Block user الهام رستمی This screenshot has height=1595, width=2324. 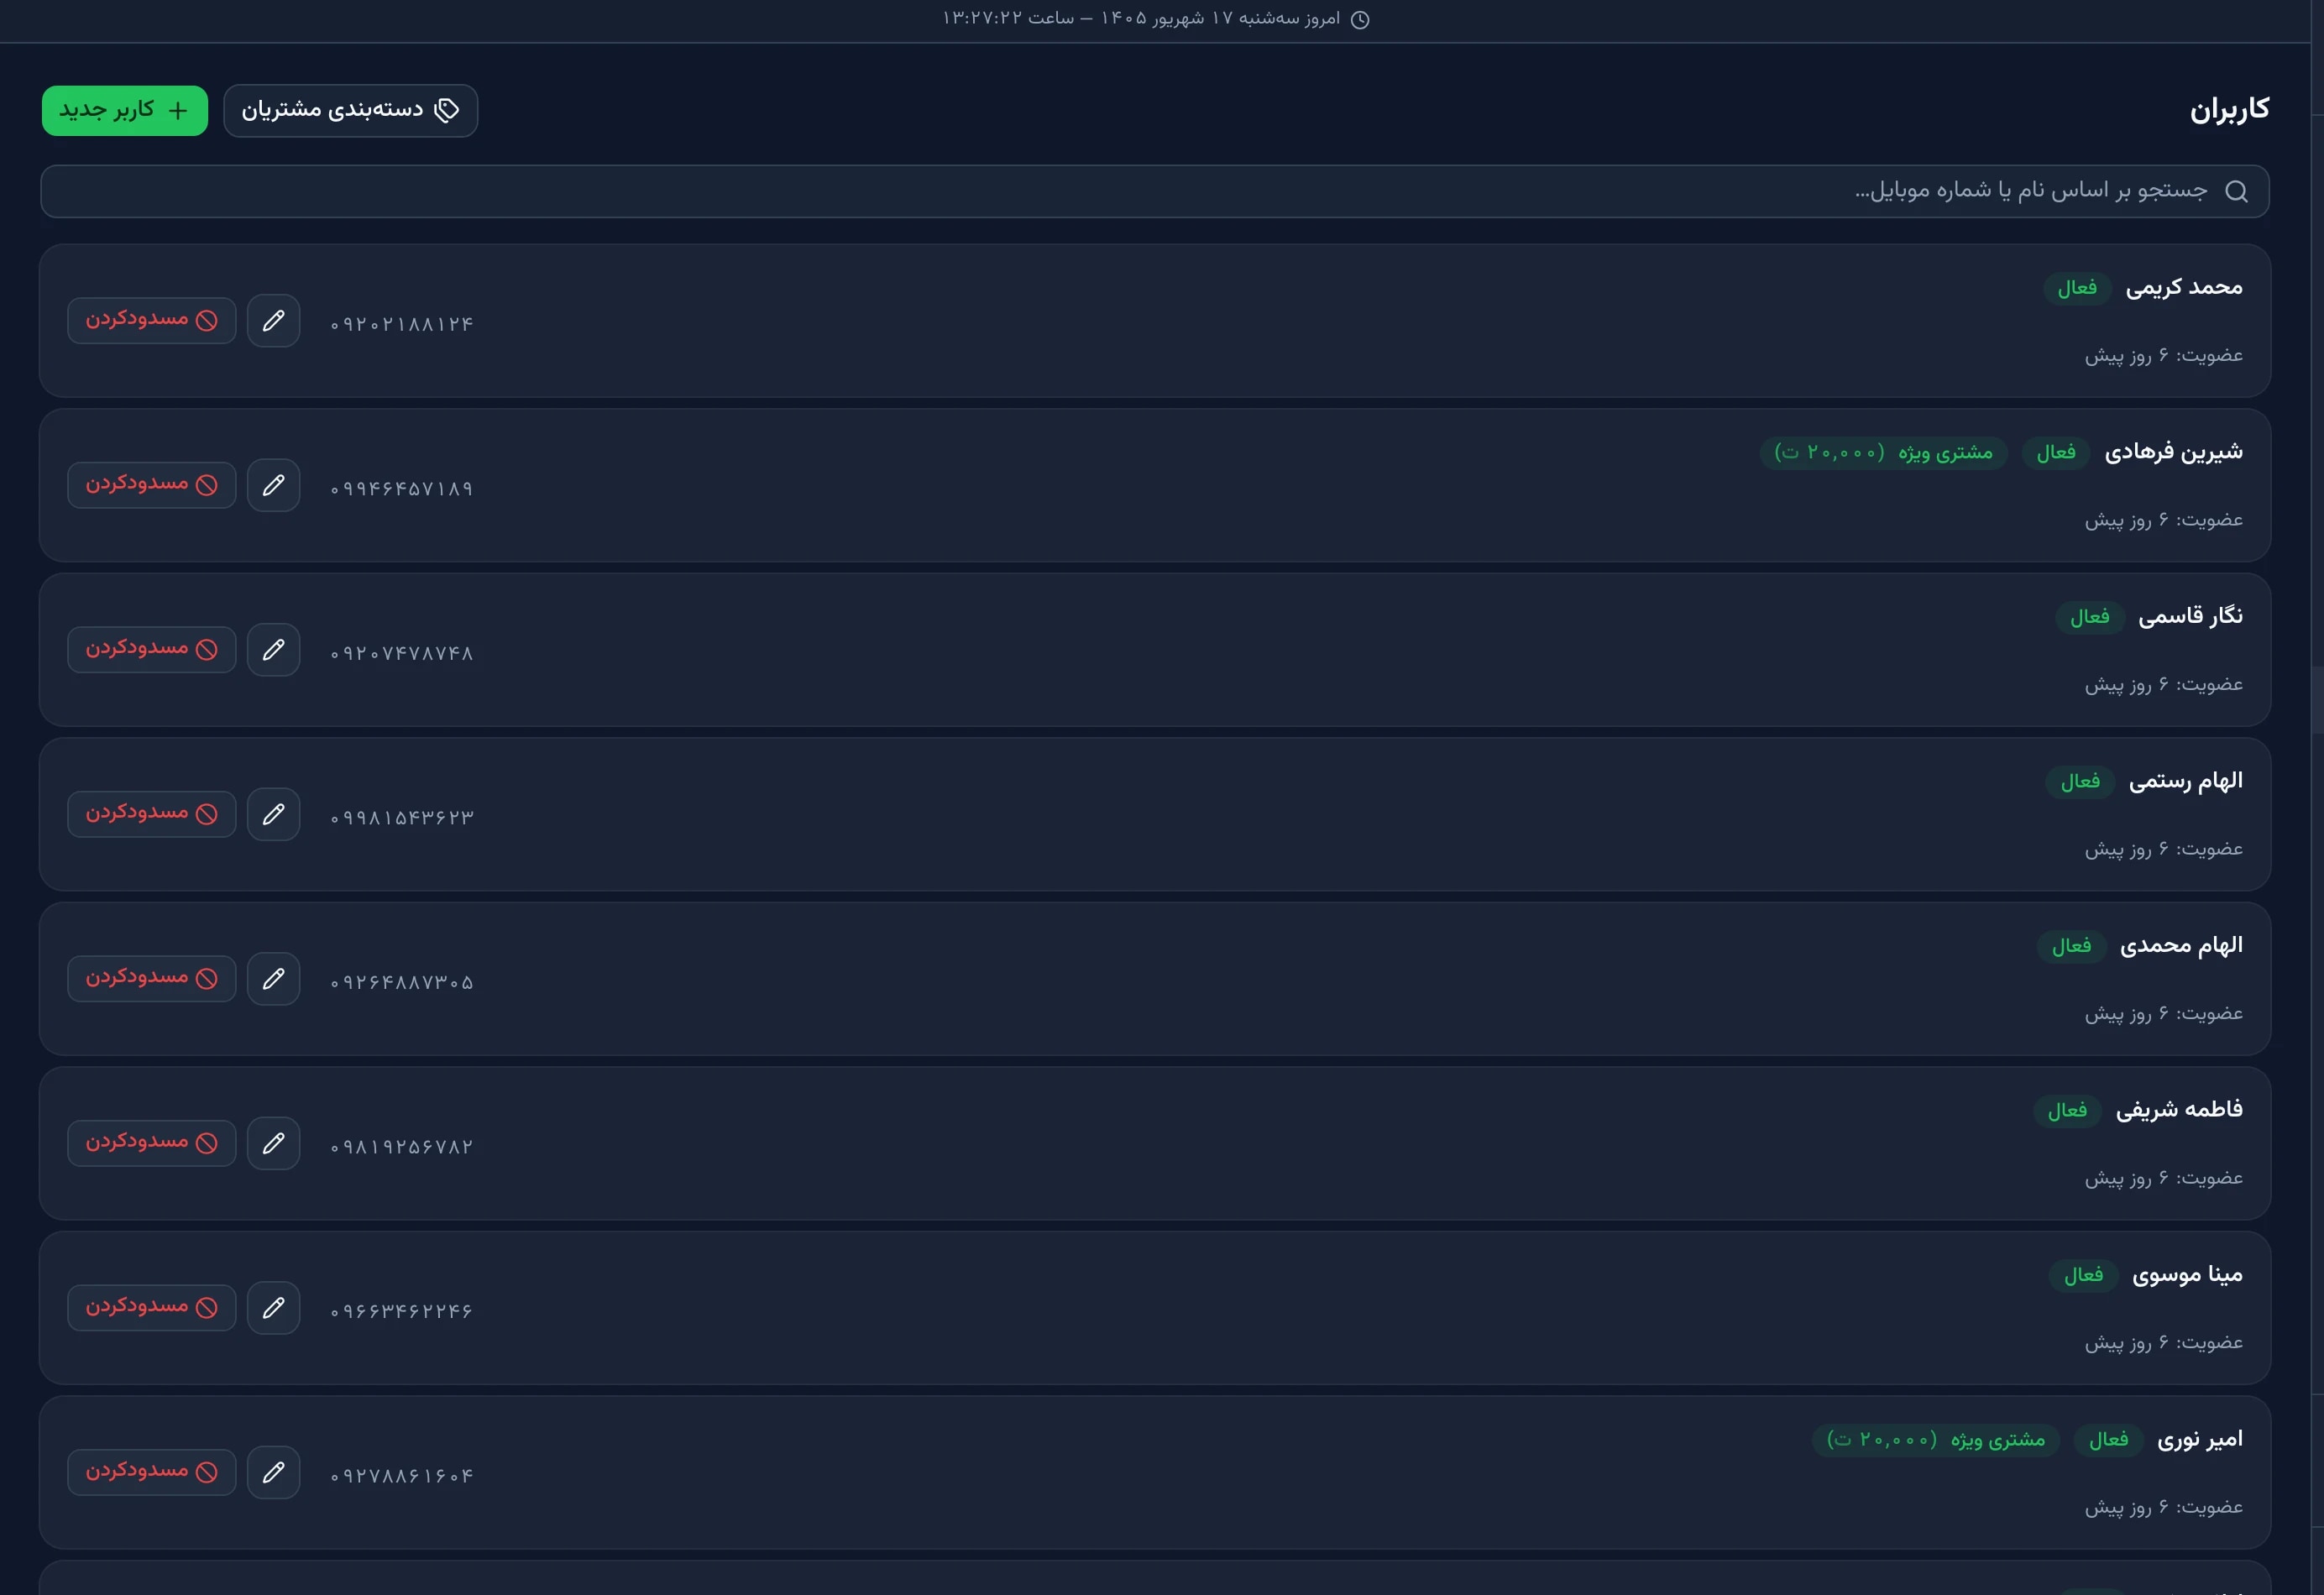pos(152,814)
